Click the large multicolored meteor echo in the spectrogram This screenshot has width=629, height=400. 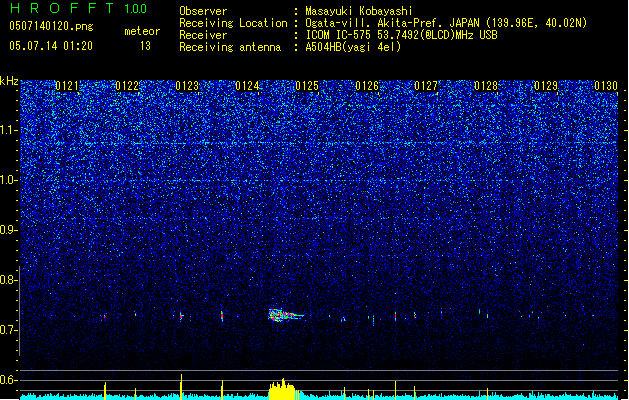click(286, 315)
